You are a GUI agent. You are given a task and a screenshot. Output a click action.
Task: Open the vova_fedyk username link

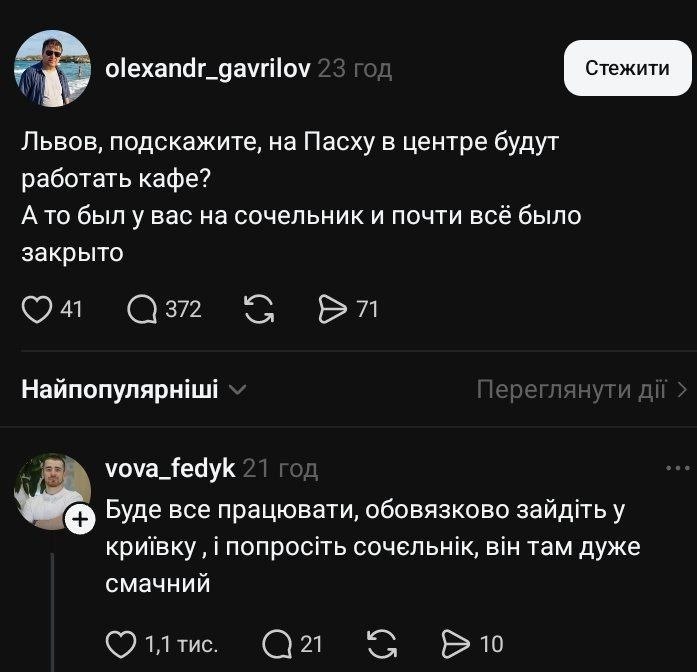point(170,468)
